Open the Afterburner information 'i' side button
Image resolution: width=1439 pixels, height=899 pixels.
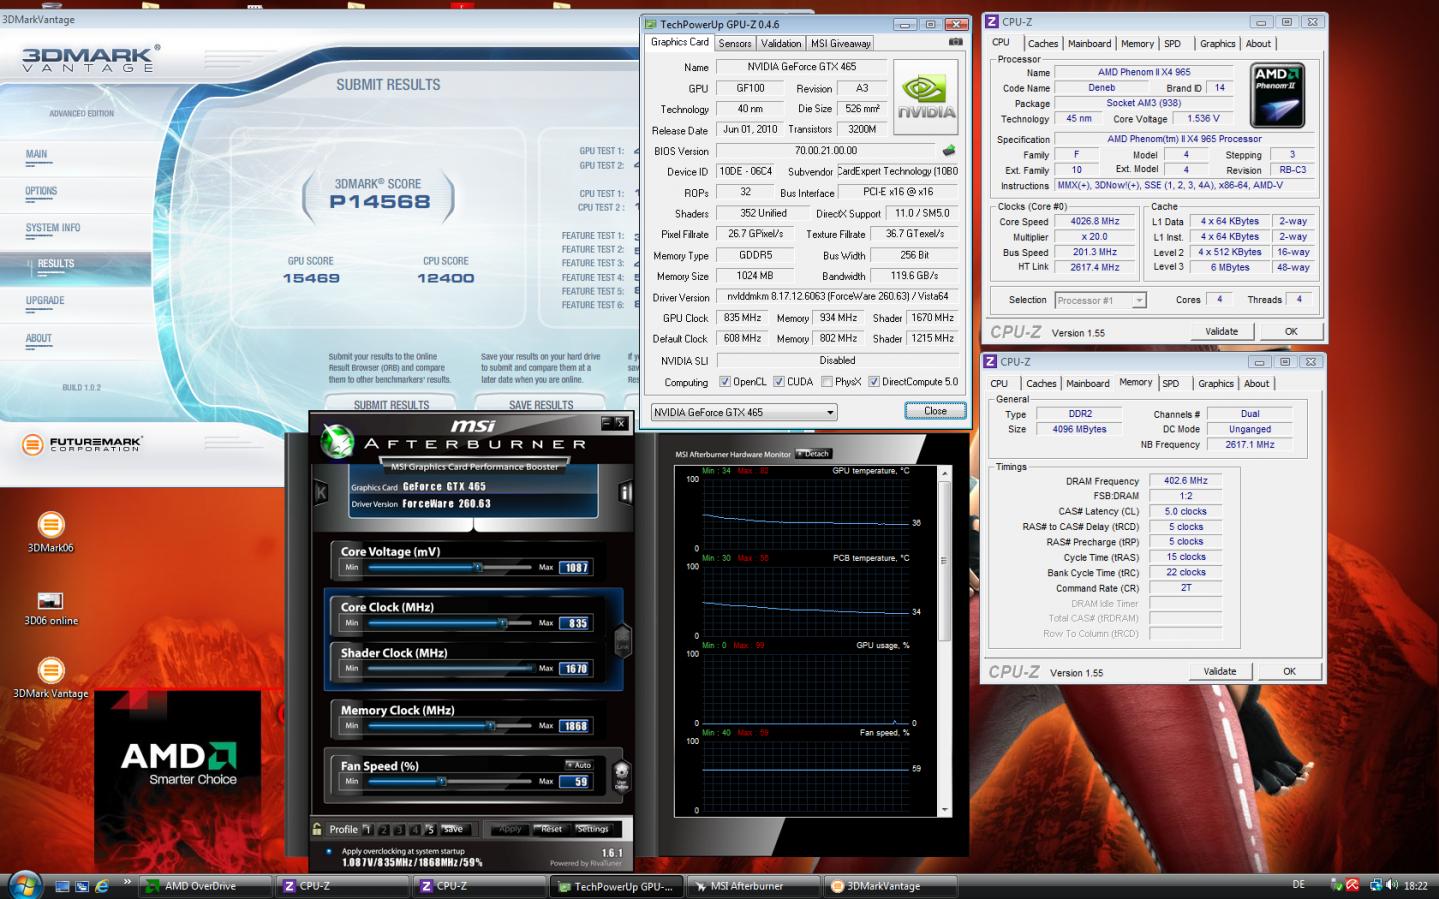point(626,492)
